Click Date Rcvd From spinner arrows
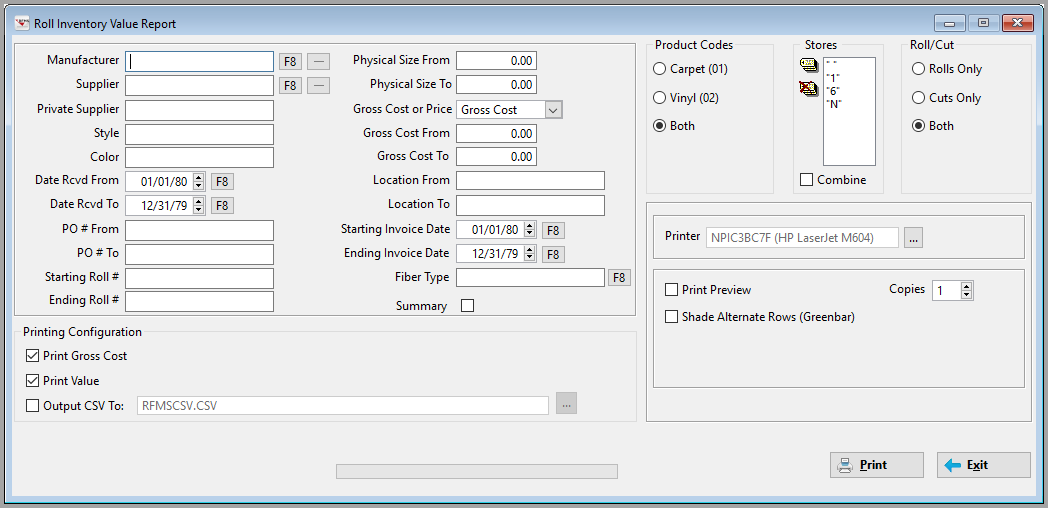Screen dimensions: 1048x508 pyautogui.click(x=199, y=181)
